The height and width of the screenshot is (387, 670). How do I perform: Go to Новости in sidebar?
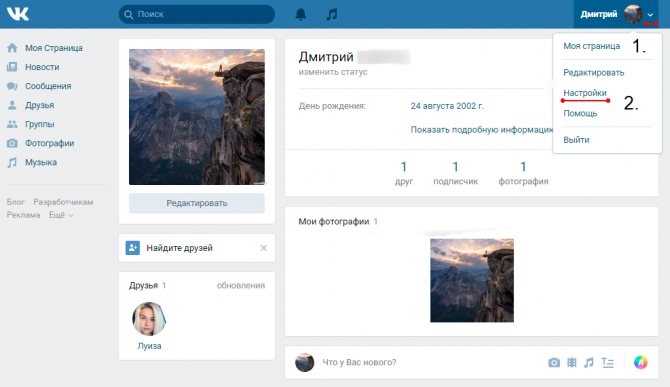[42, 67]
